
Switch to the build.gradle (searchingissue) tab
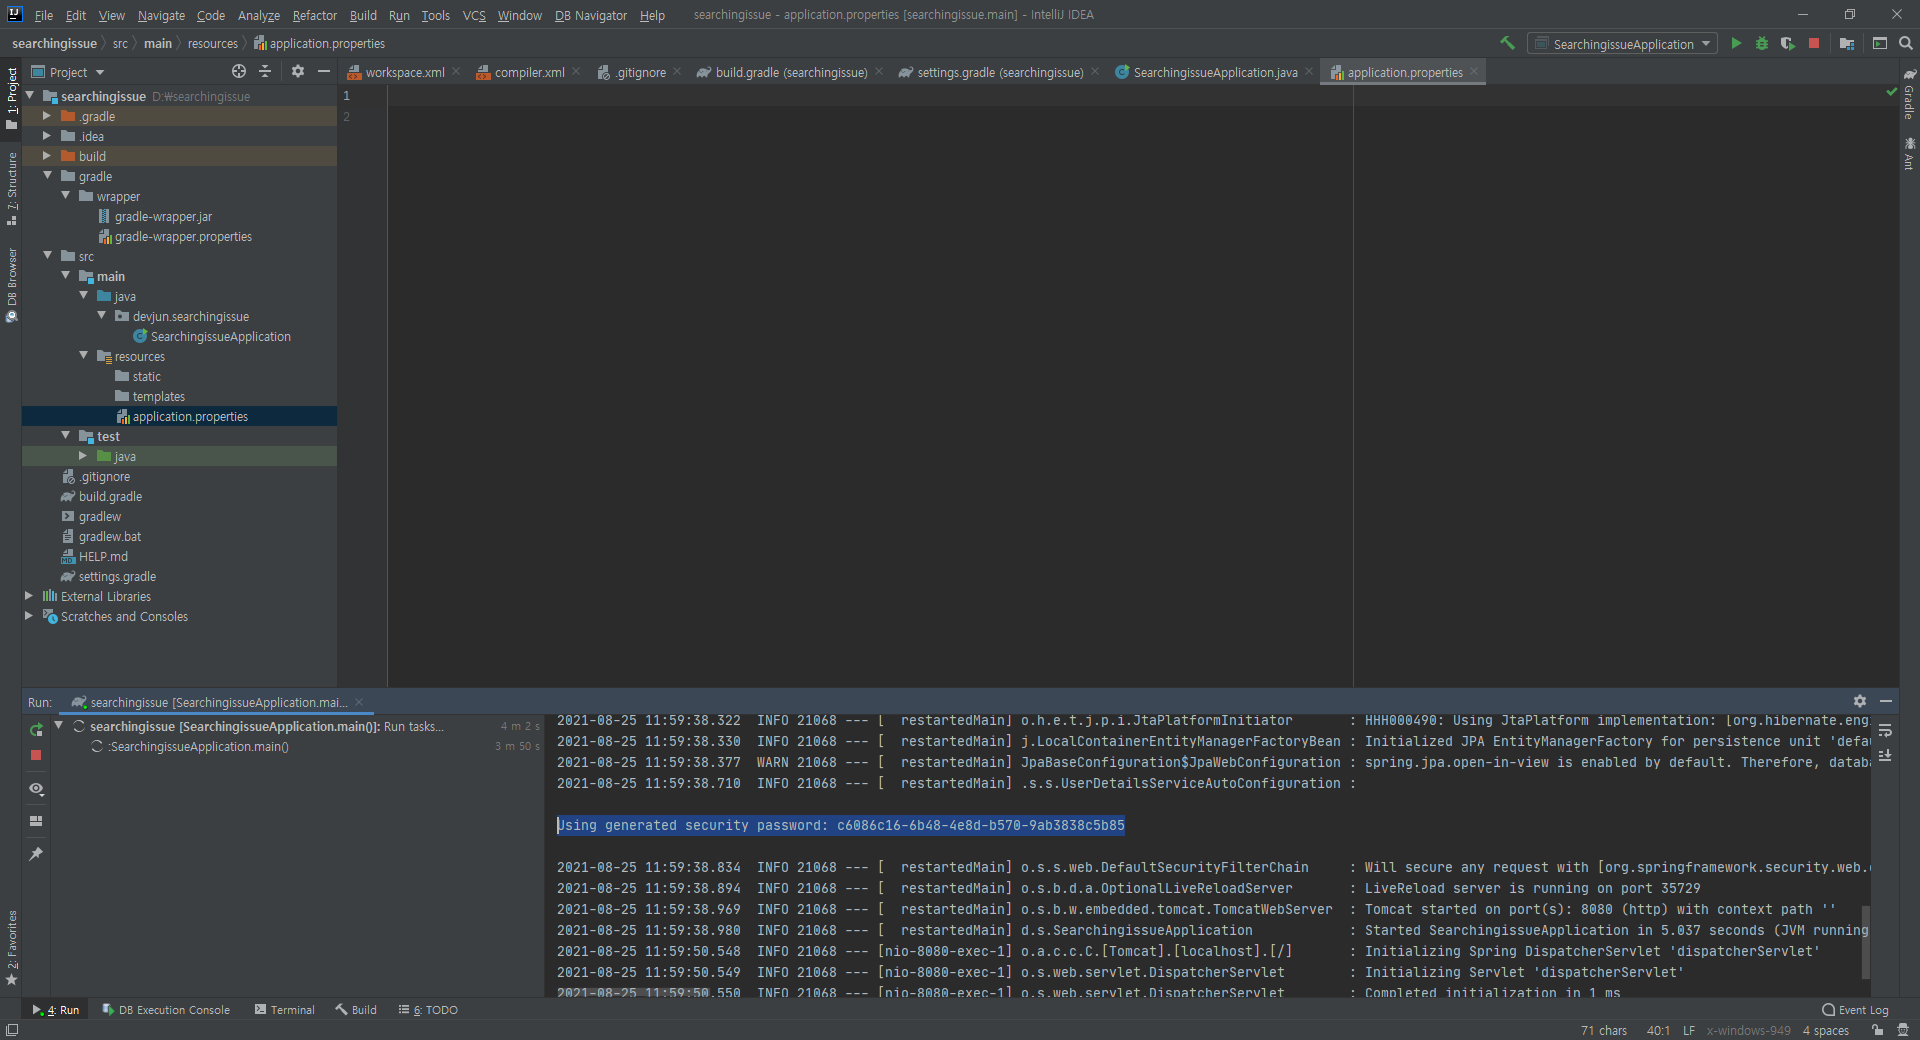click(790, 71)
